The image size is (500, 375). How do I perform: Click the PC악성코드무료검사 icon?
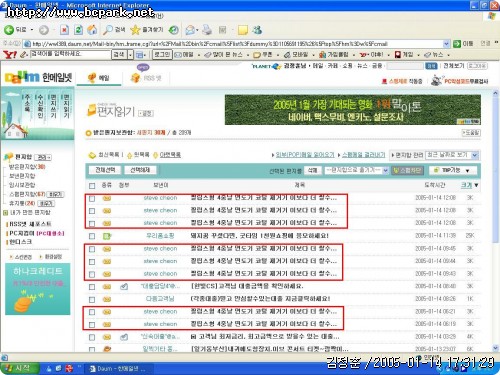point(436,80)
